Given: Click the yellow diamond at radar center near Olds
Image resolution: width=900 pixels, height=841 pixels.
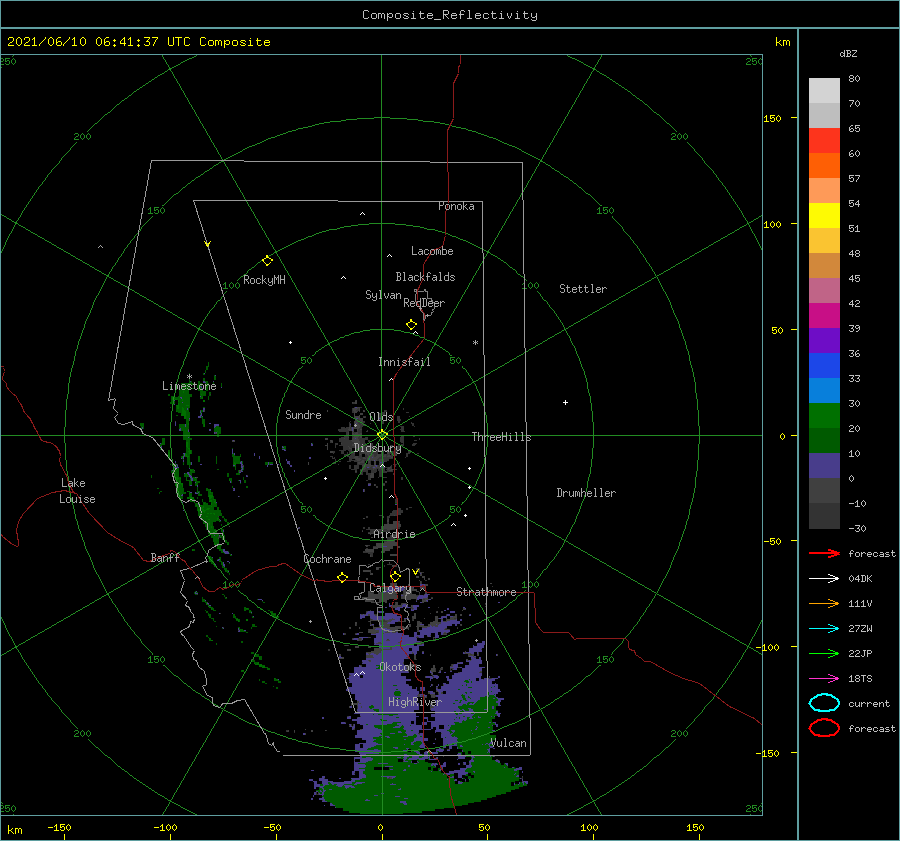Looking at the screenshot, I should pyautogui.click(x=382, y=435).
